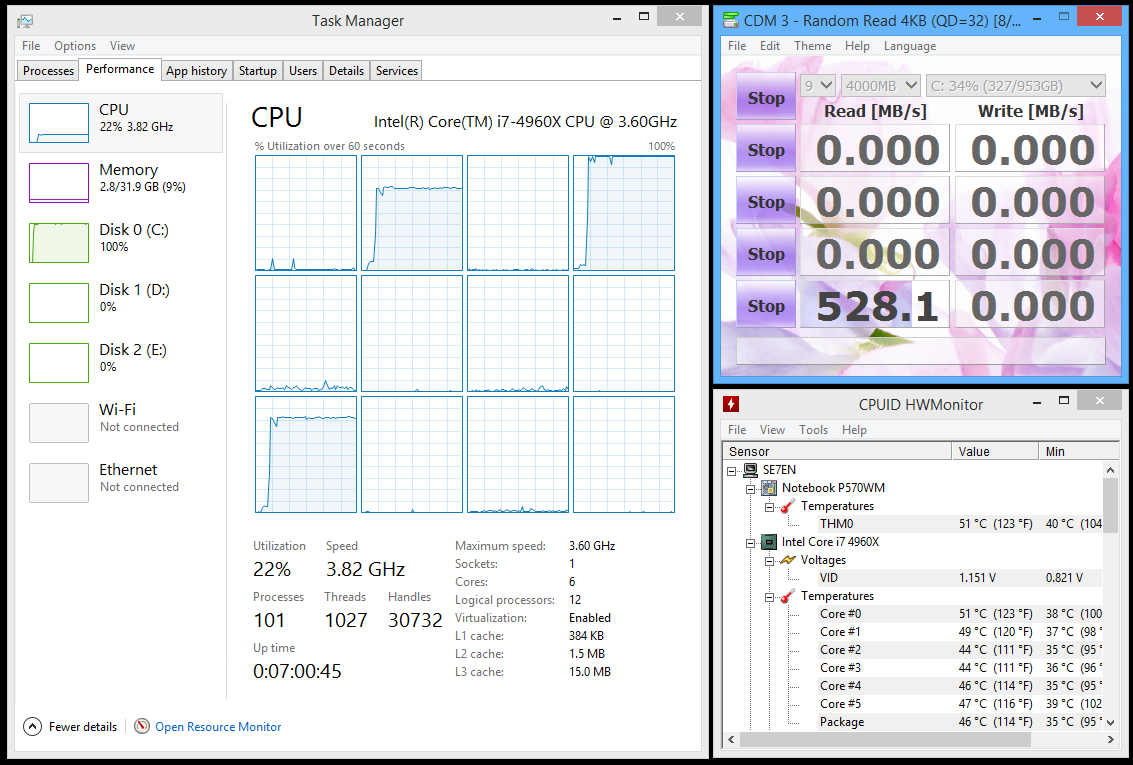Open the C: 34% drive selection dropdown
This screenshot has height=765, width=1133.
point(1015,86)
